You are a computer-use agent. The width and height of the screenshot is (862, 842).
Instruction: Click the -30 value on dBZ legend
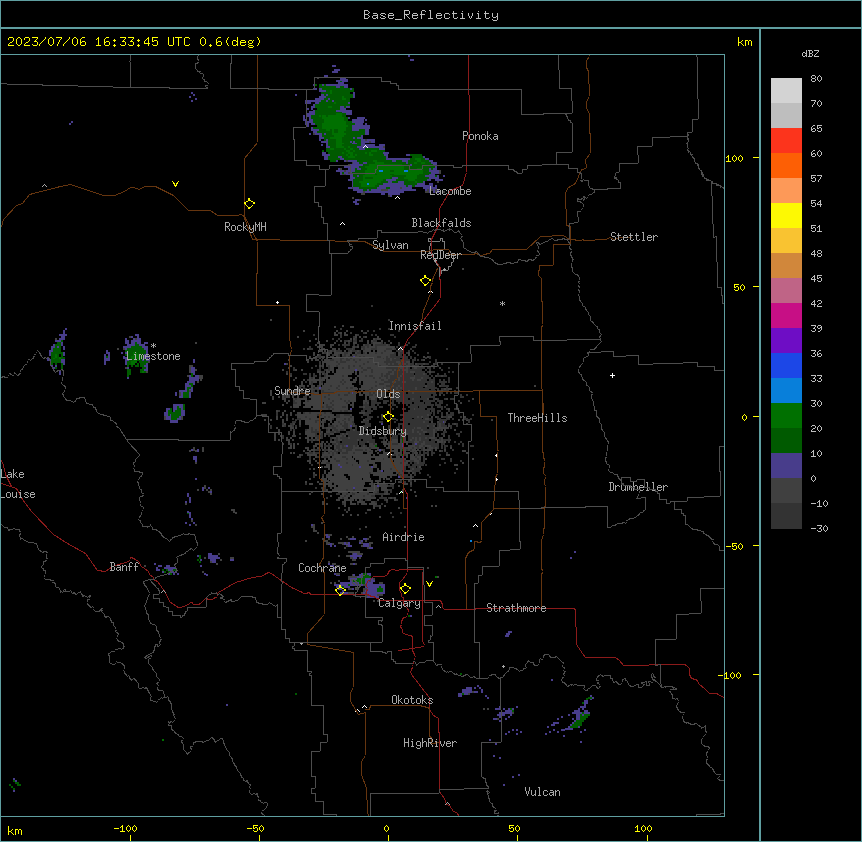coord(819,528)
